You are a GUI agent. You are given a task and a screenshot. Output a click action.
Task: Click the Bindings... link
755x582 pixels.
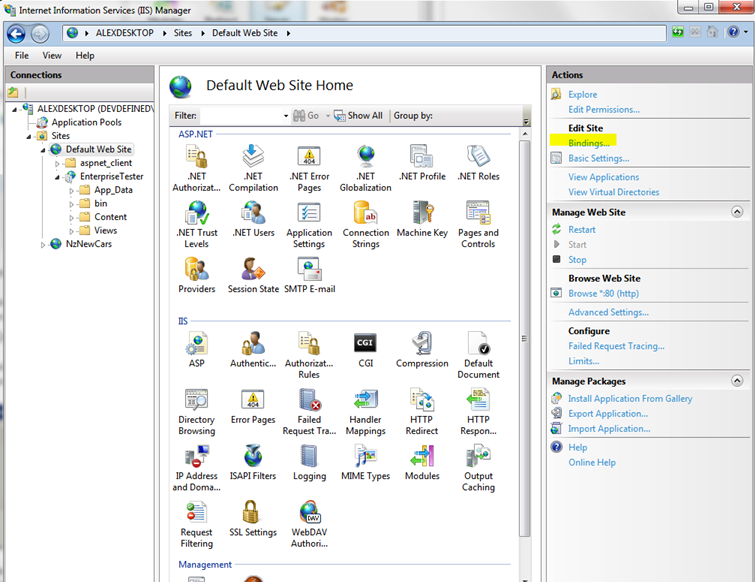coord(588,143)
